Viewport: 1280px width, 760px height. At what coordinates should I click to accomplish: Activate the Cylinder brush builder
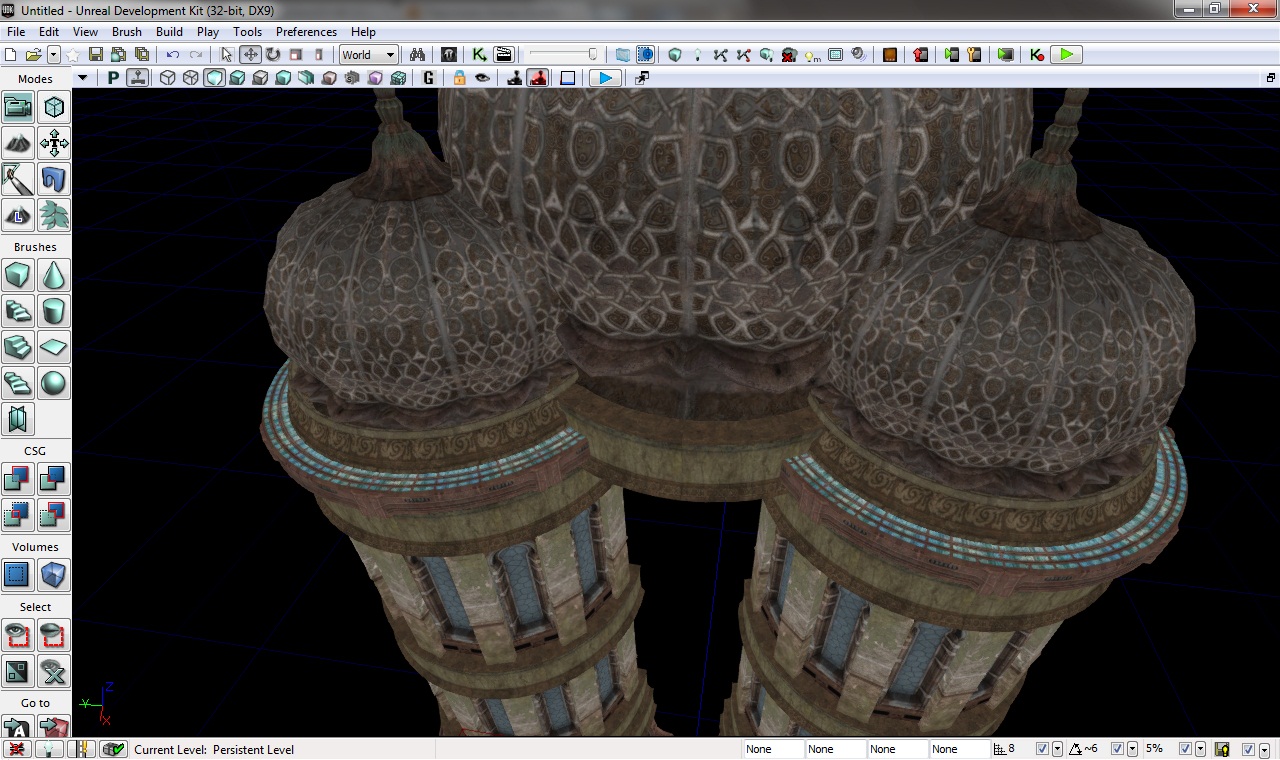[x=54, y=311]
